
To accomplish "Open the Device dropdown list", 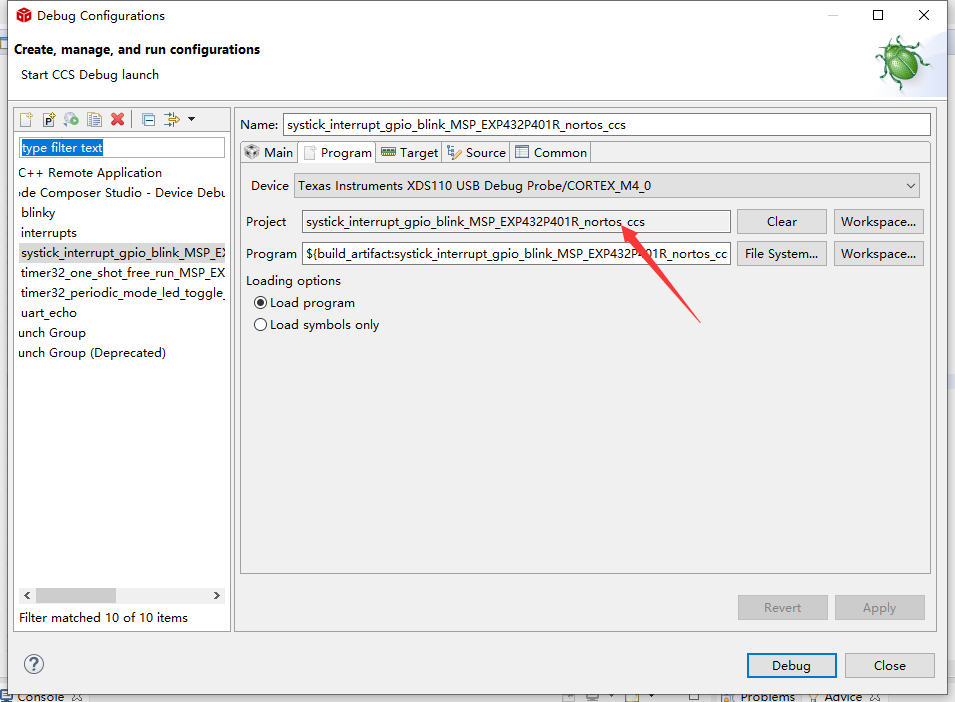I will (910, 185).
